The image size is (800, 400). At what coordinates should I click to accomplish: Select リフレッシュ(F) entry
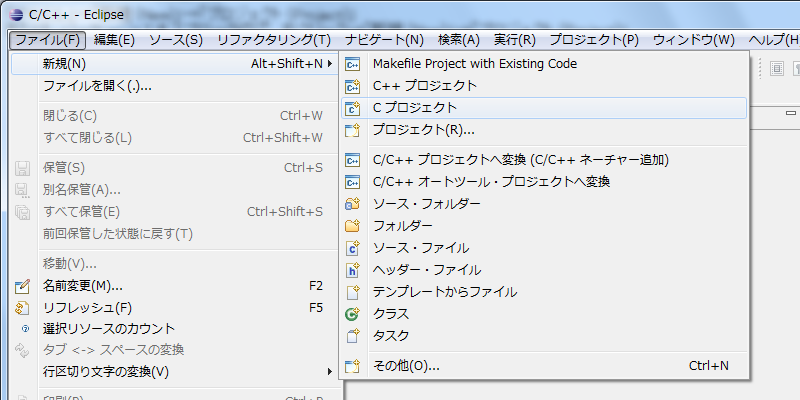click(174, 308)
